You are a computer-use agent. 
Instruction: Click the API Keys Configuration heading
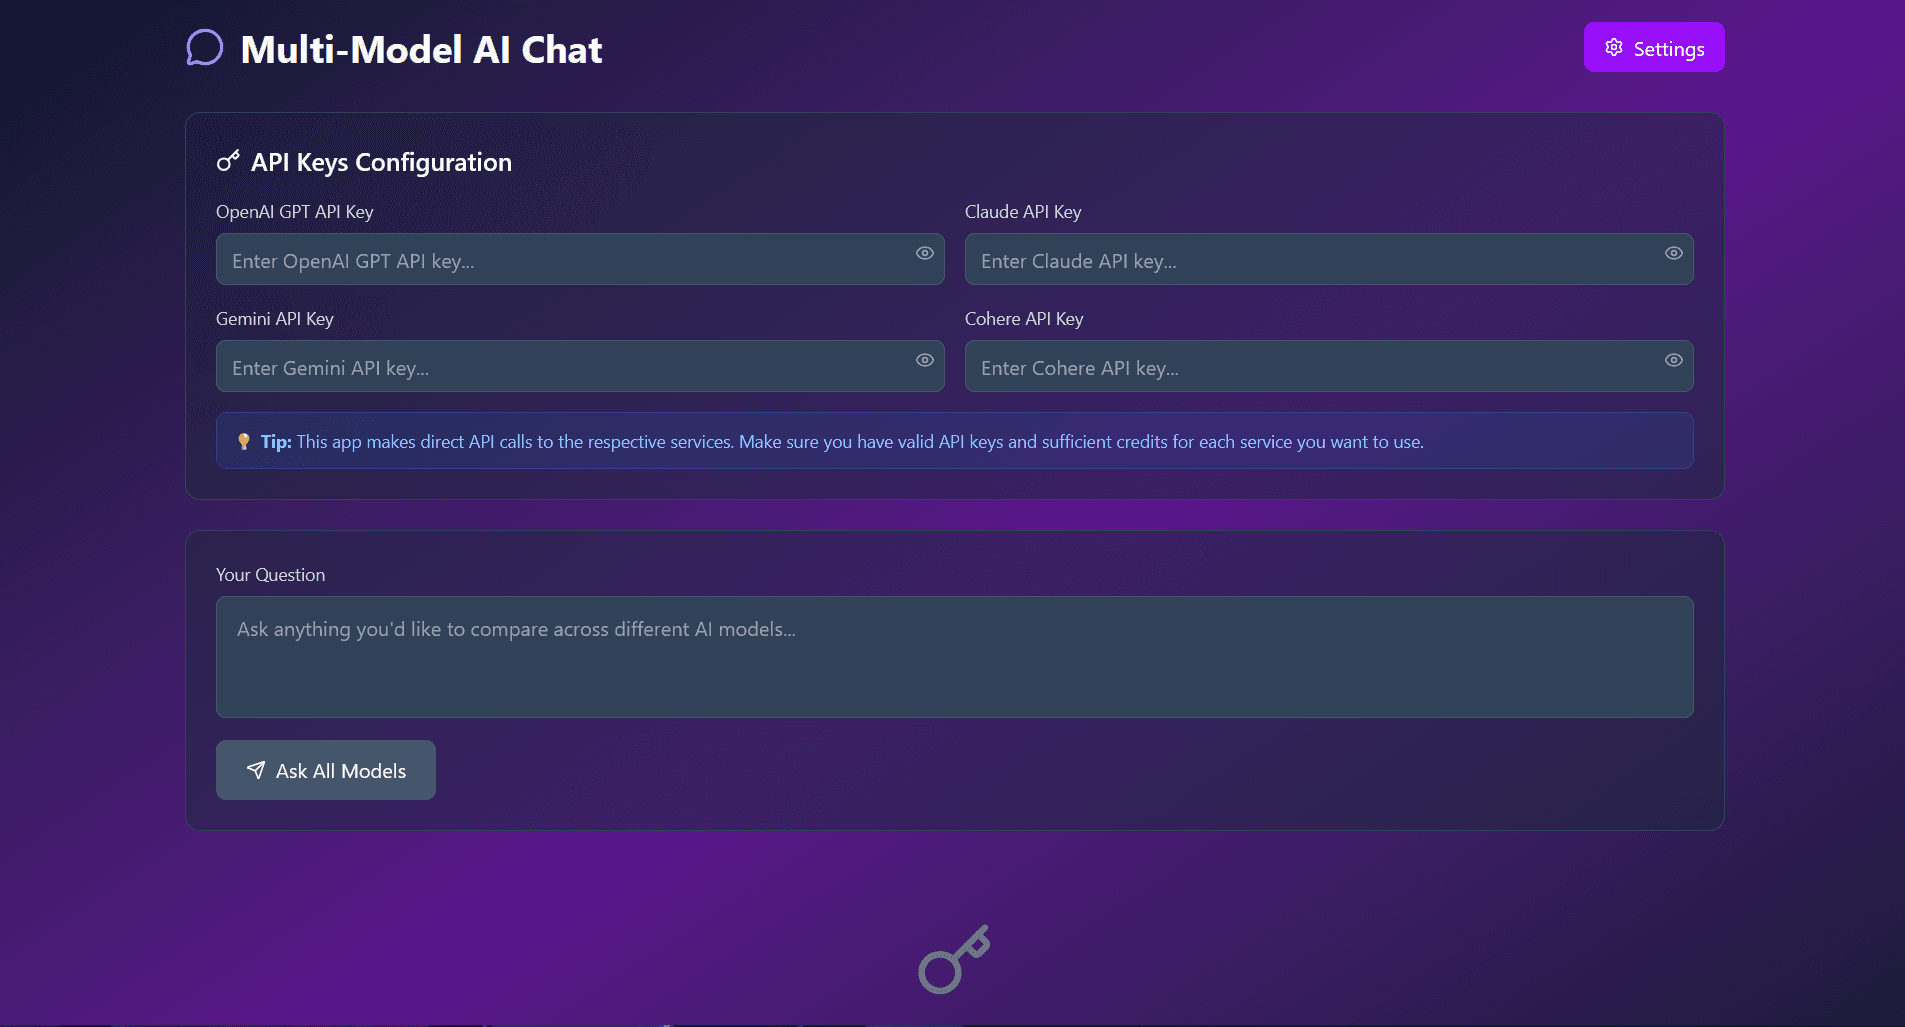click(381, 162)
